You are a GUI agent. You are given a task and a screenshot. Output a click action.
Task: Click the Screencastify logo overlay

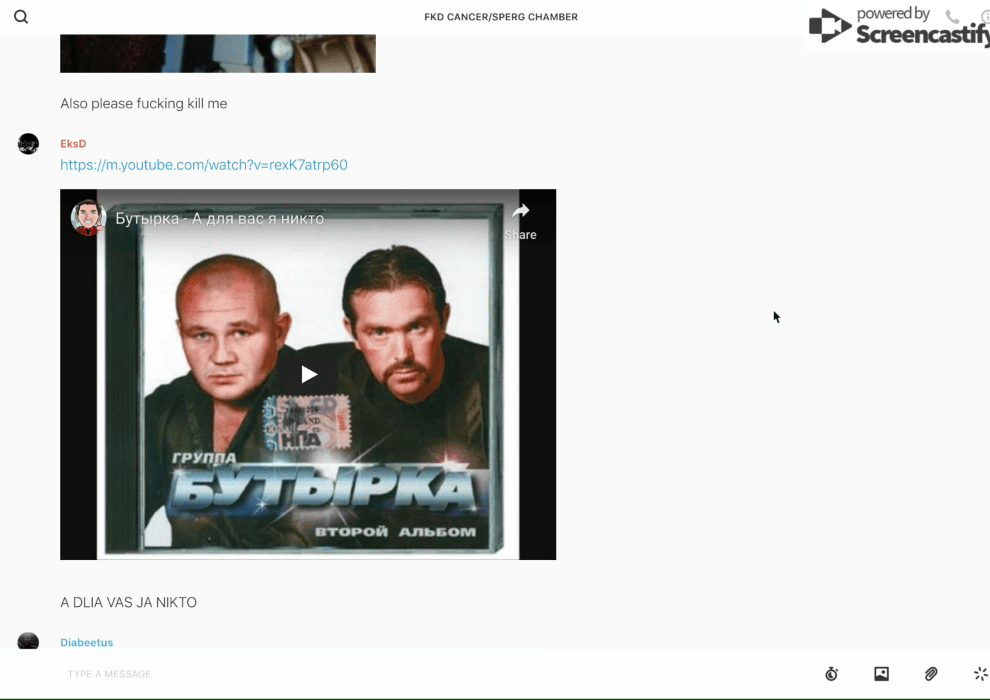895,27
